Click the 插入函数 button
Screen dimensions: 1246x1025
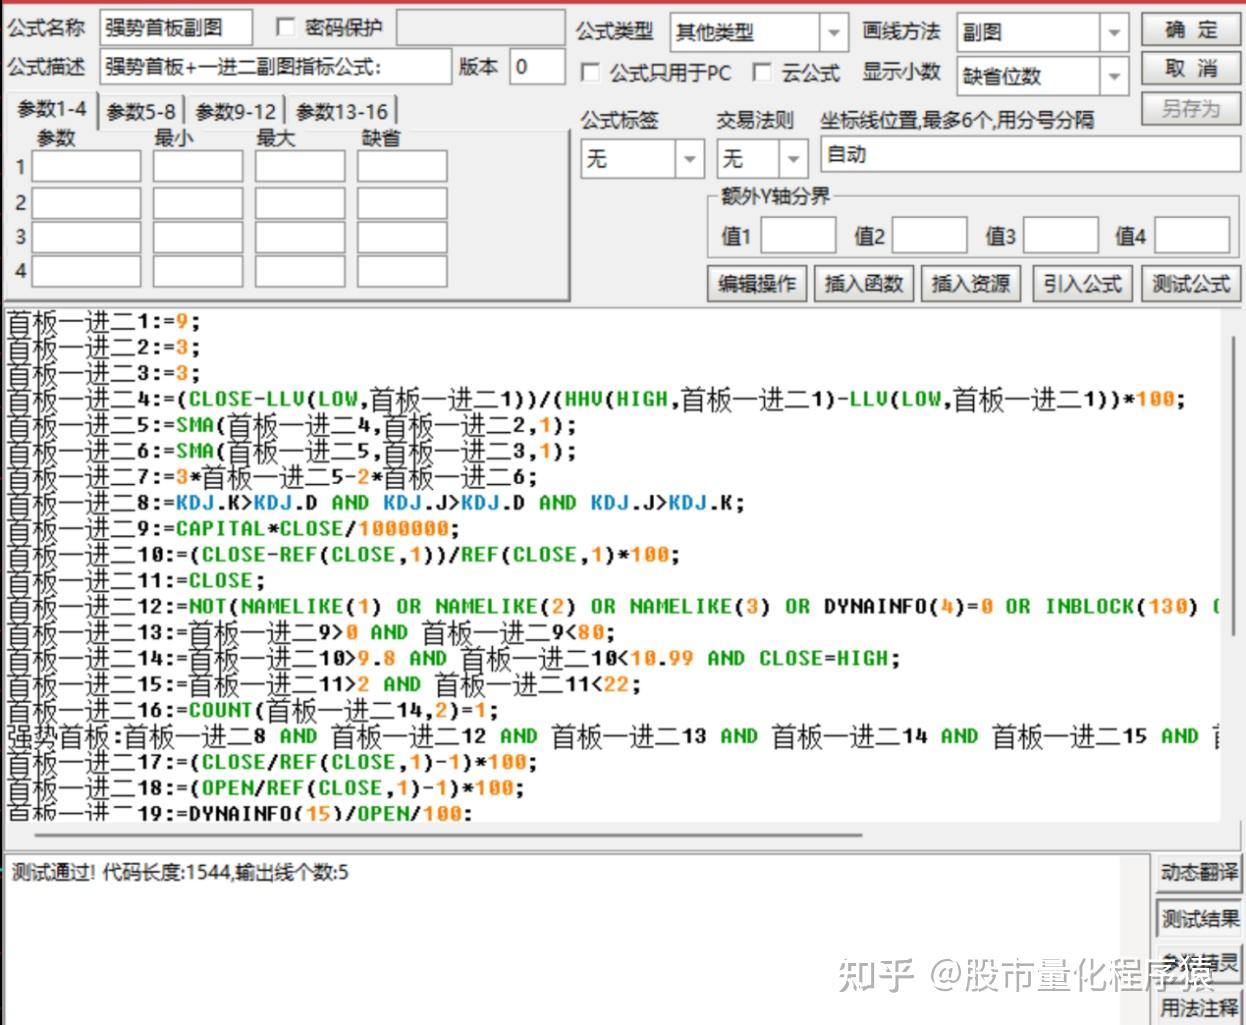tap(864, 284)
